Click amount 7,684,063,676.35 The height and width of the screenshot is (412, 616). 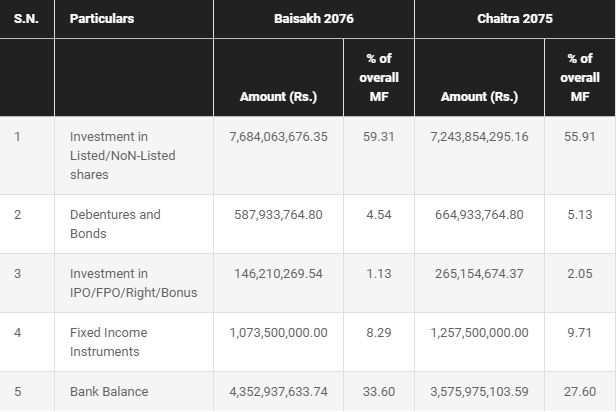click(279, 137)
